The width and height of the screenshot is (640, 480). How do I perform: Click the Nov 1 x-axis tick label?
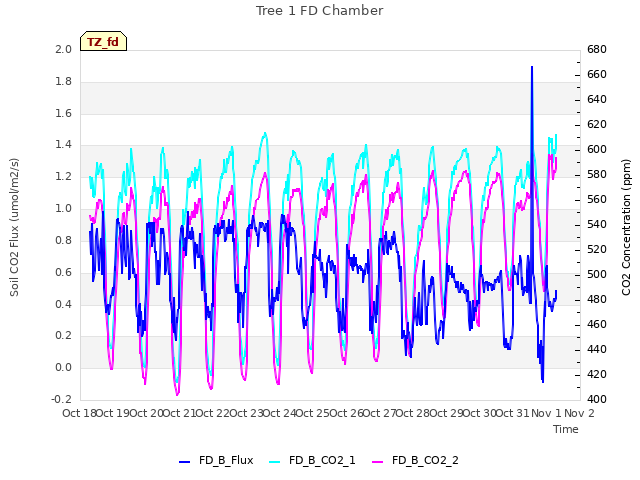click(546, 413)
